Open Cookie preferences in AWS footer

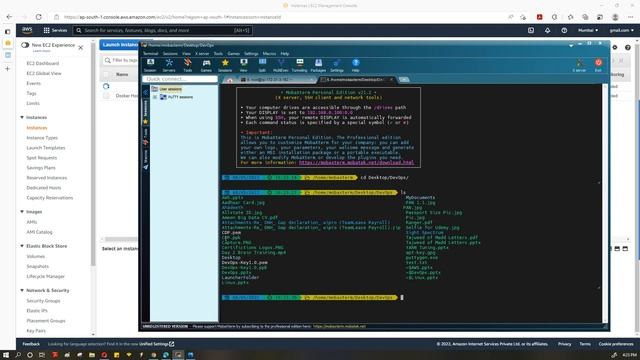coord(616,344)
